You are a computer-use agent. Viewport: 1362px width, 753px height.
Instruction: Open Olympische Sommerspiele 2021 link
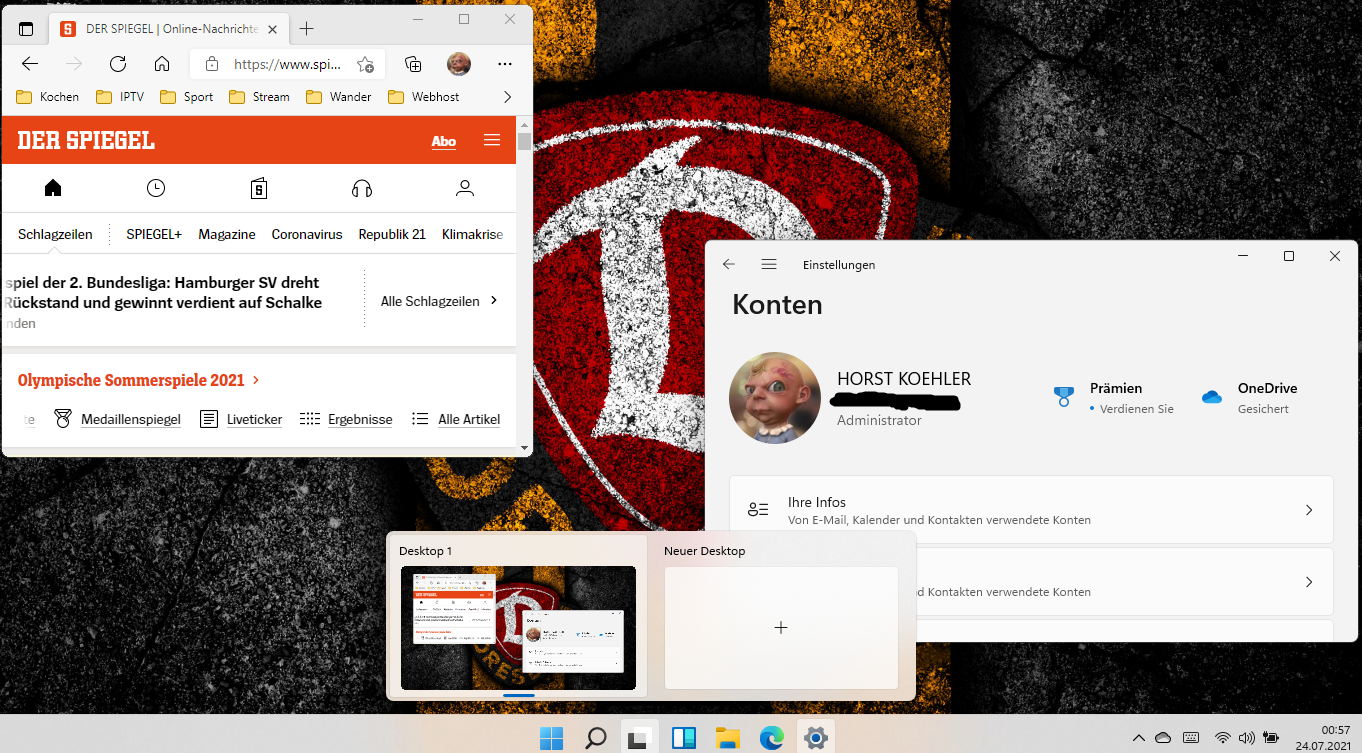click(139, 380)
